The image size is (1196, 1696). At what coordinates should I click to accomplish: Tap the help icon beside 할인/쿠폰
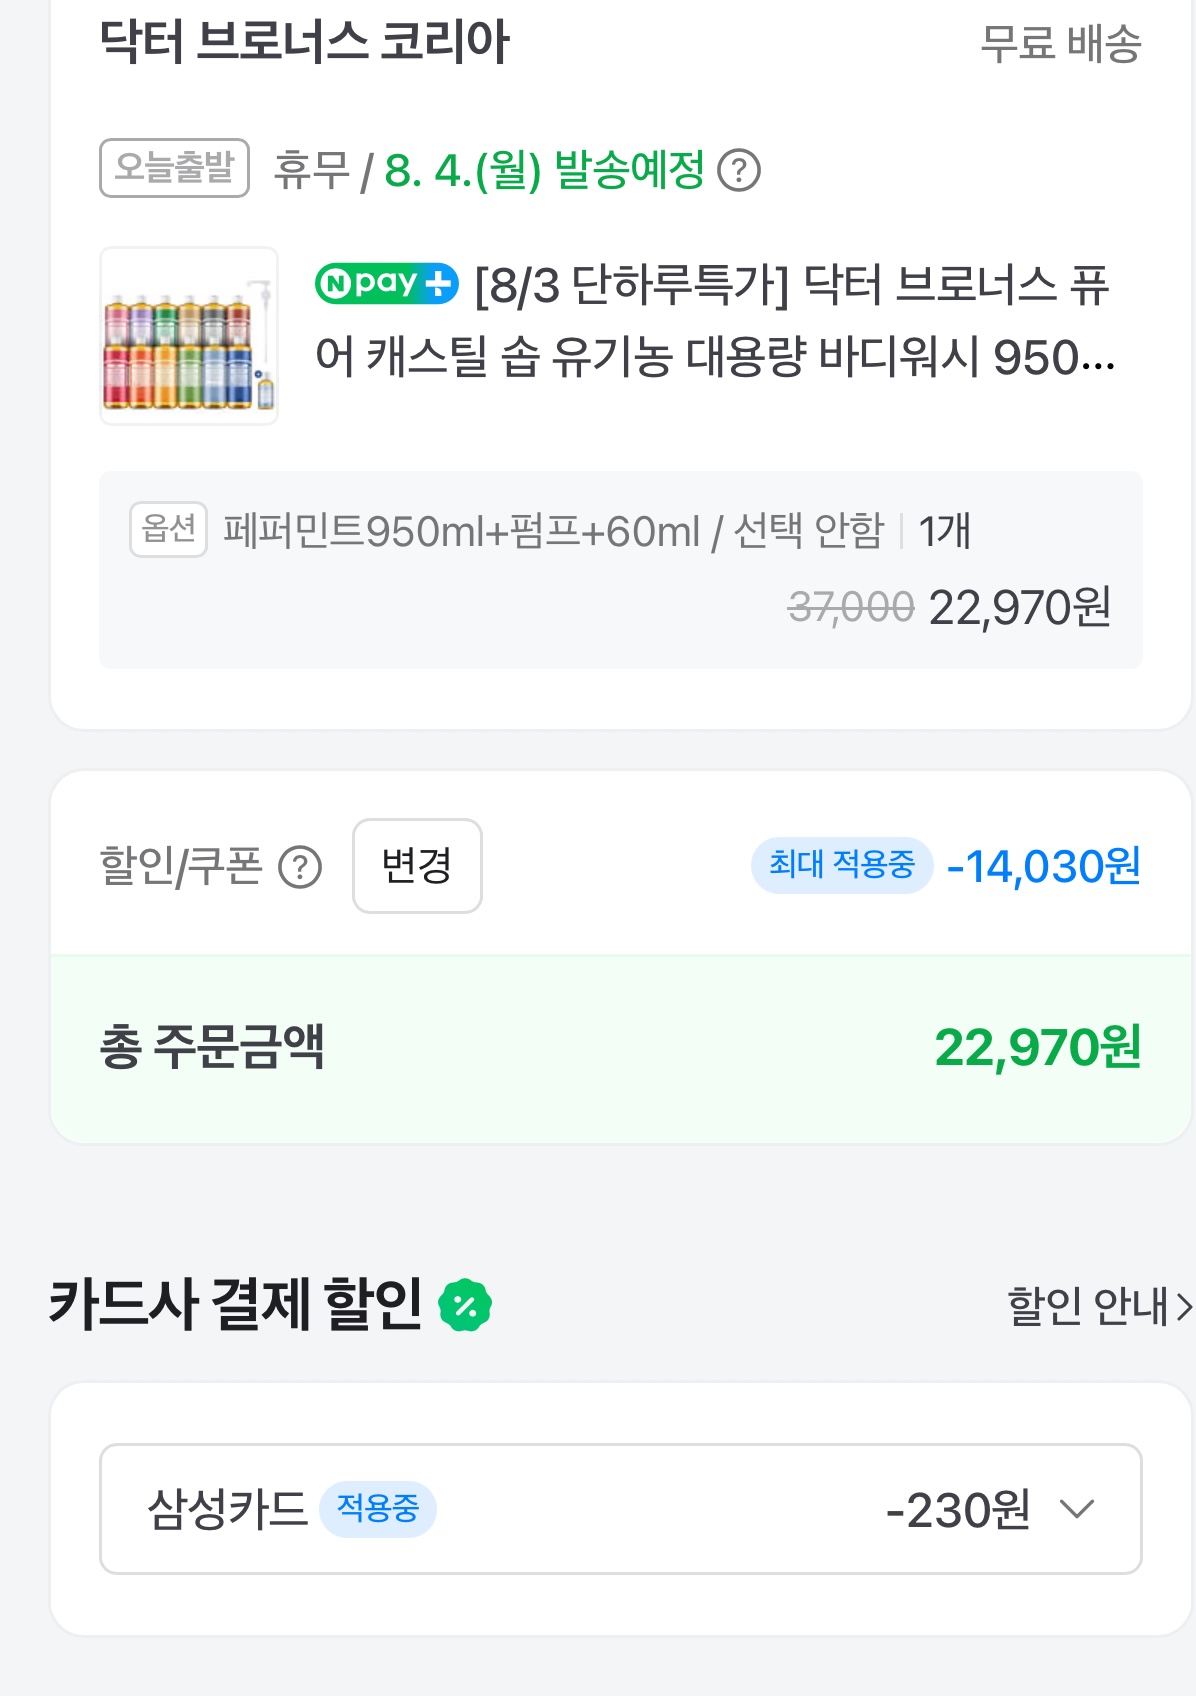tap(300, 867)
